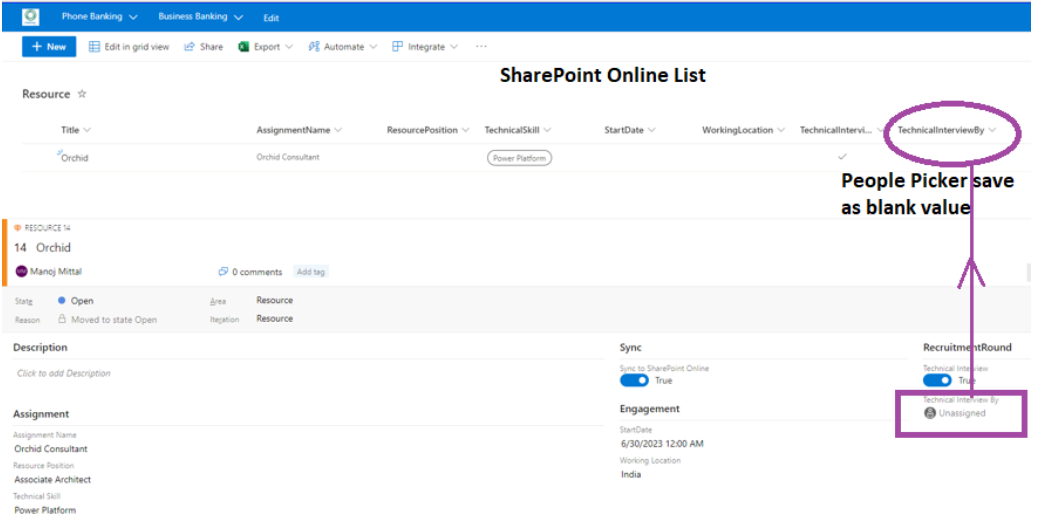Click the New item button
Viewport: 1056px width, 518px height.
tap(49, 46)
